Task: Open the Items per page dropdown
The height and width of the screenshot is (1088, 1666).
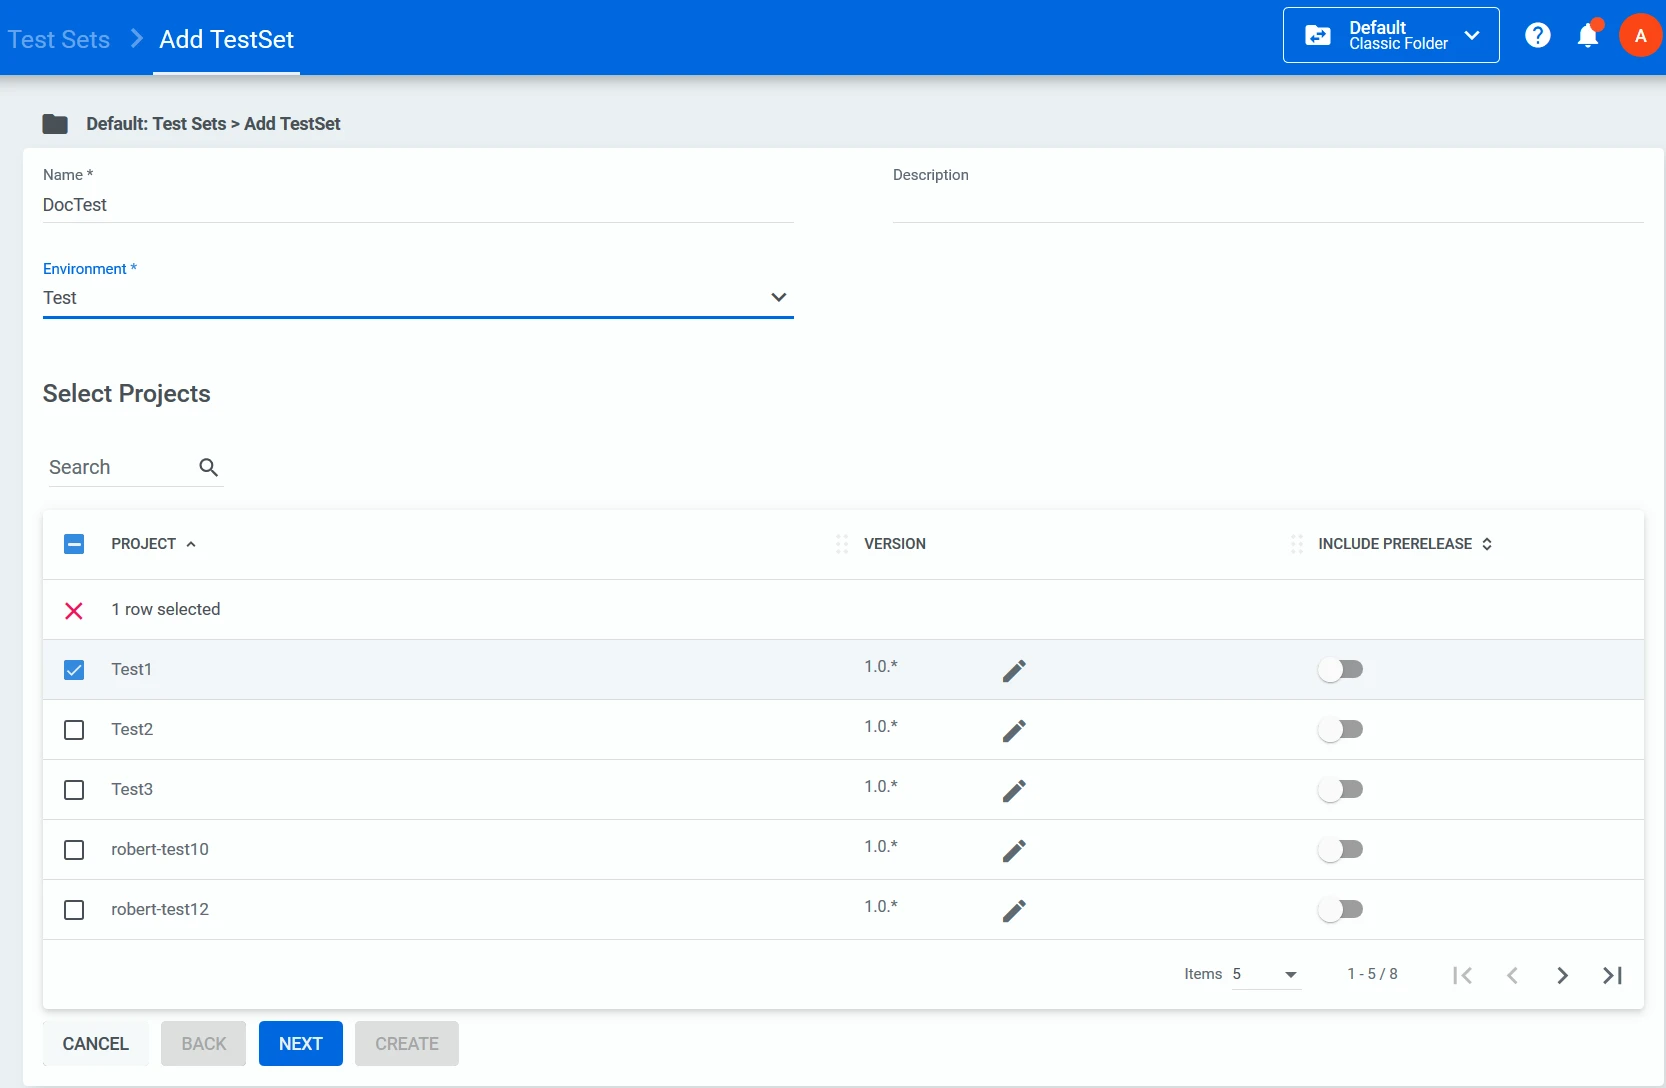Action: 1266,975
